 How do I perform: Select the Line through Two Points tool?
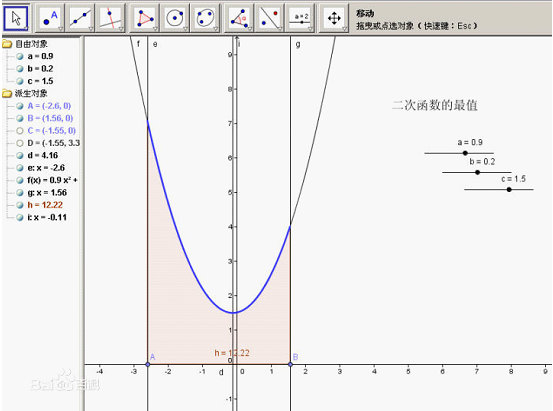click(80, 18)
